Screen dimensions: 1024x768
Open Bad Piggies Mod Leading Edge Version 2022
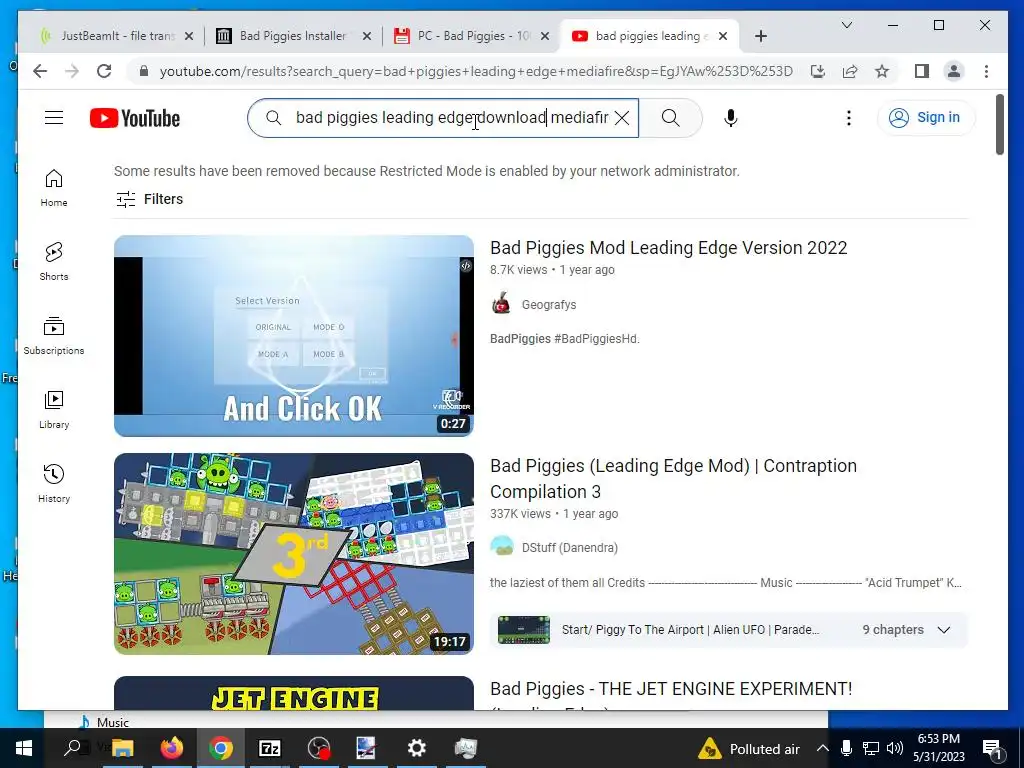668,248
